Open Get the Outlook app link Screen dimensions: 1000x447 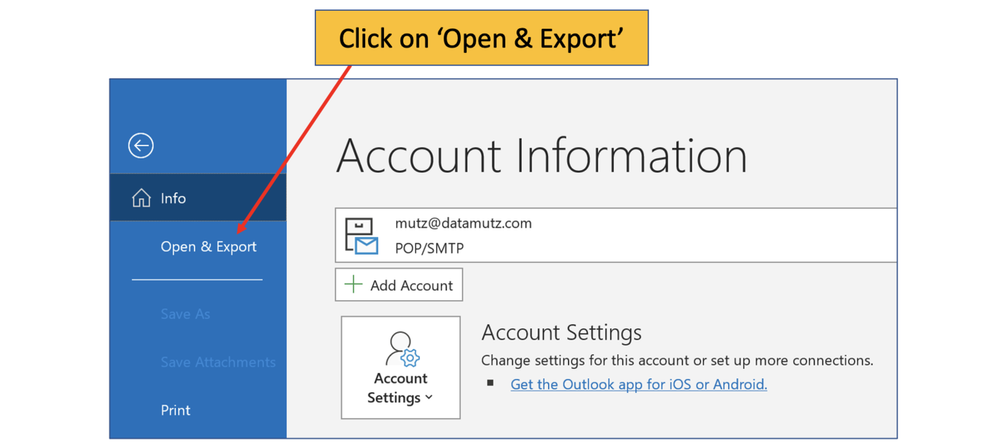tap(638, 385)
